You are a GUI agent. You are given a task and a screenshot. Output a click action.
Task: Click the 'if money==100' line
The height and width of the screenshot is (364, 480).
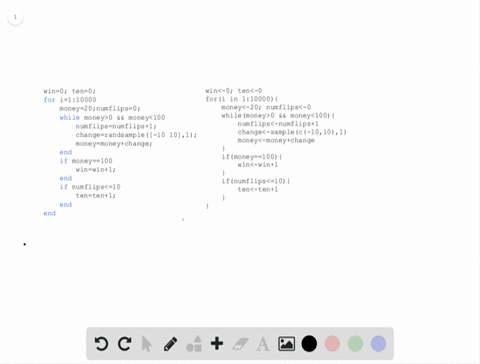86,161
